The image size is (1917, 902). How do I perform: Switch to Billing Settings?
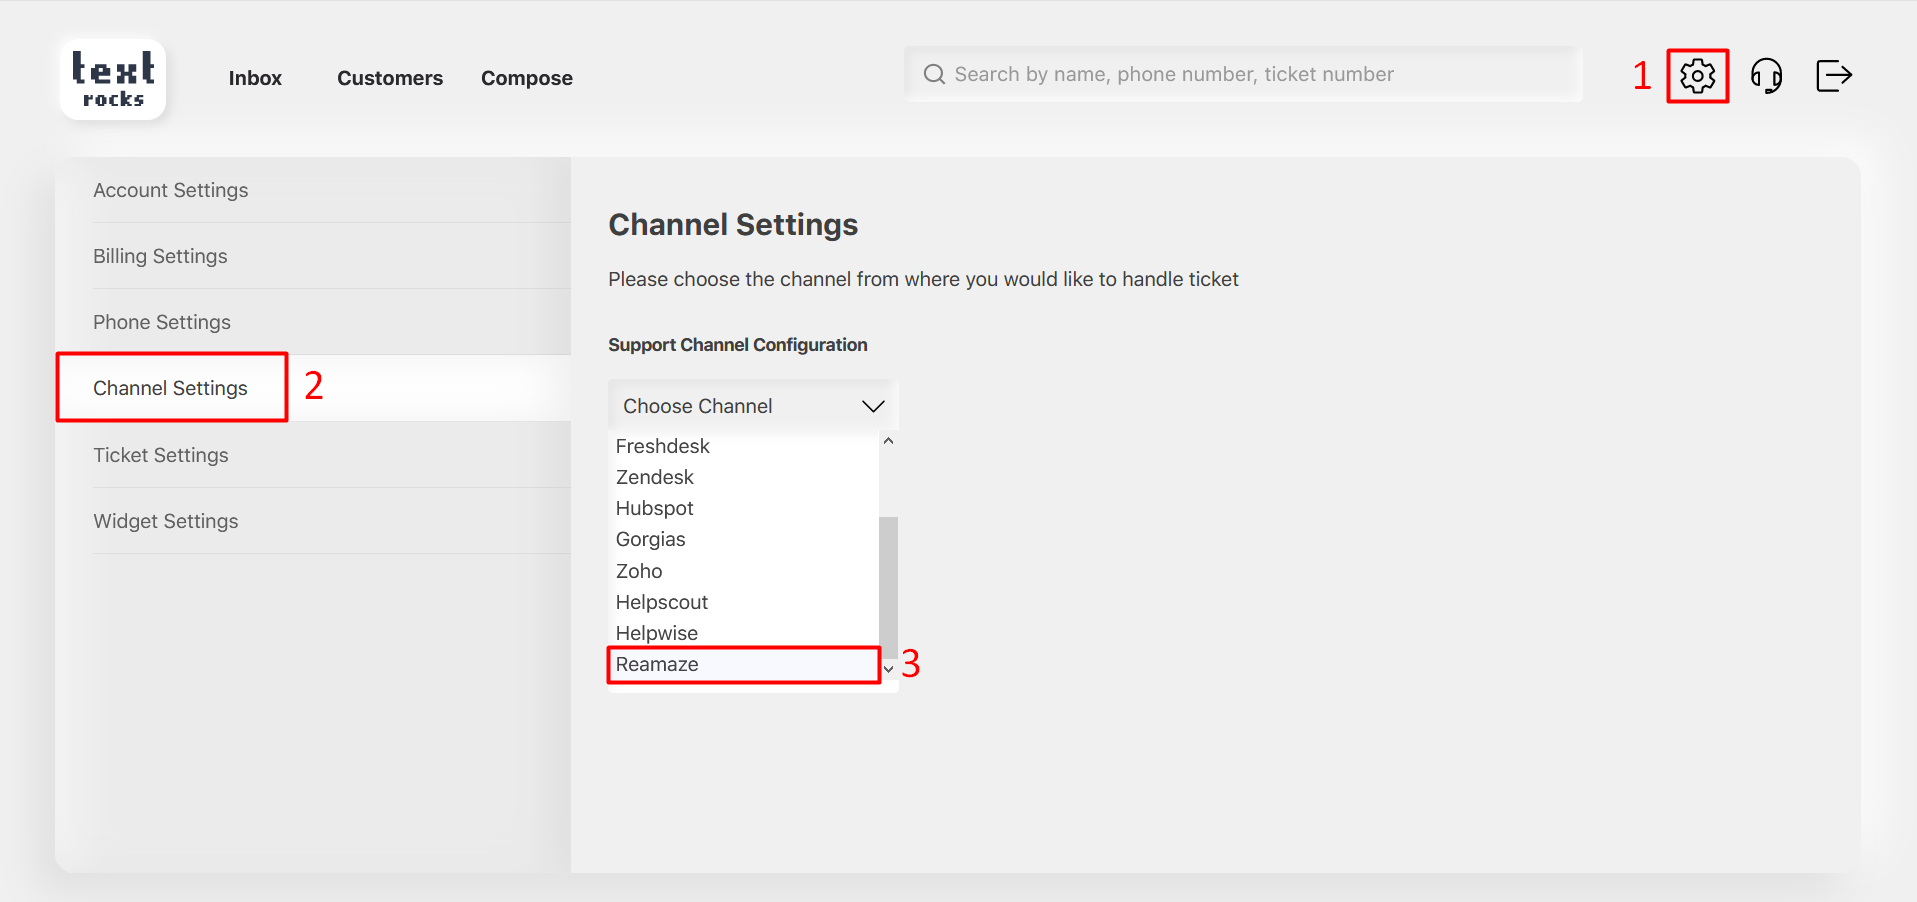160,256
